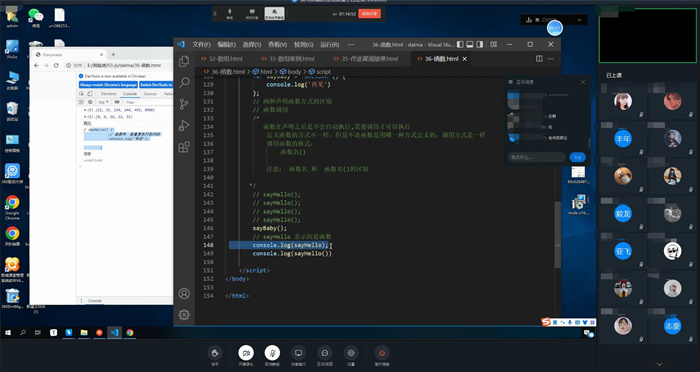The height and width of the screenshot is (372, 700).
Task: Open the VS Code Explorer panel
Action: coord(184,61)
